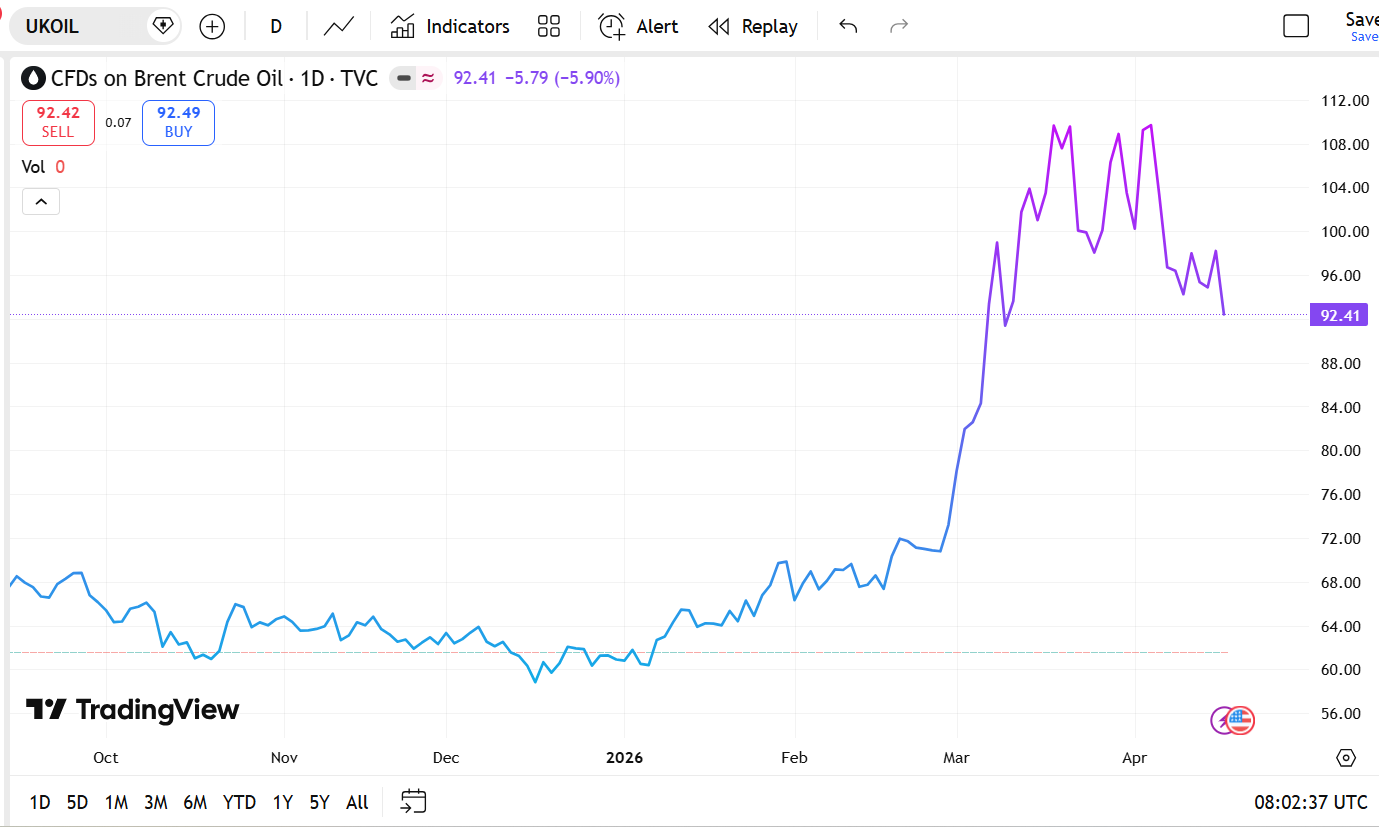Toggle the approximate-equals data status indicator
1379x827 pixels.
pos(428,78)
